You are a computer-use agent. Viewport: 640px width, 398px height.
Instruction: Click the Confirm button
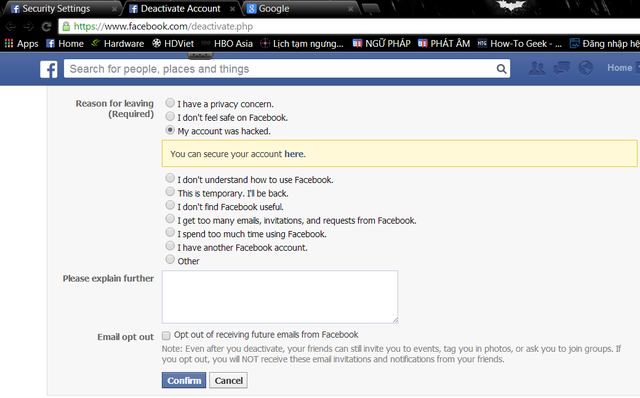click(184, 380)
